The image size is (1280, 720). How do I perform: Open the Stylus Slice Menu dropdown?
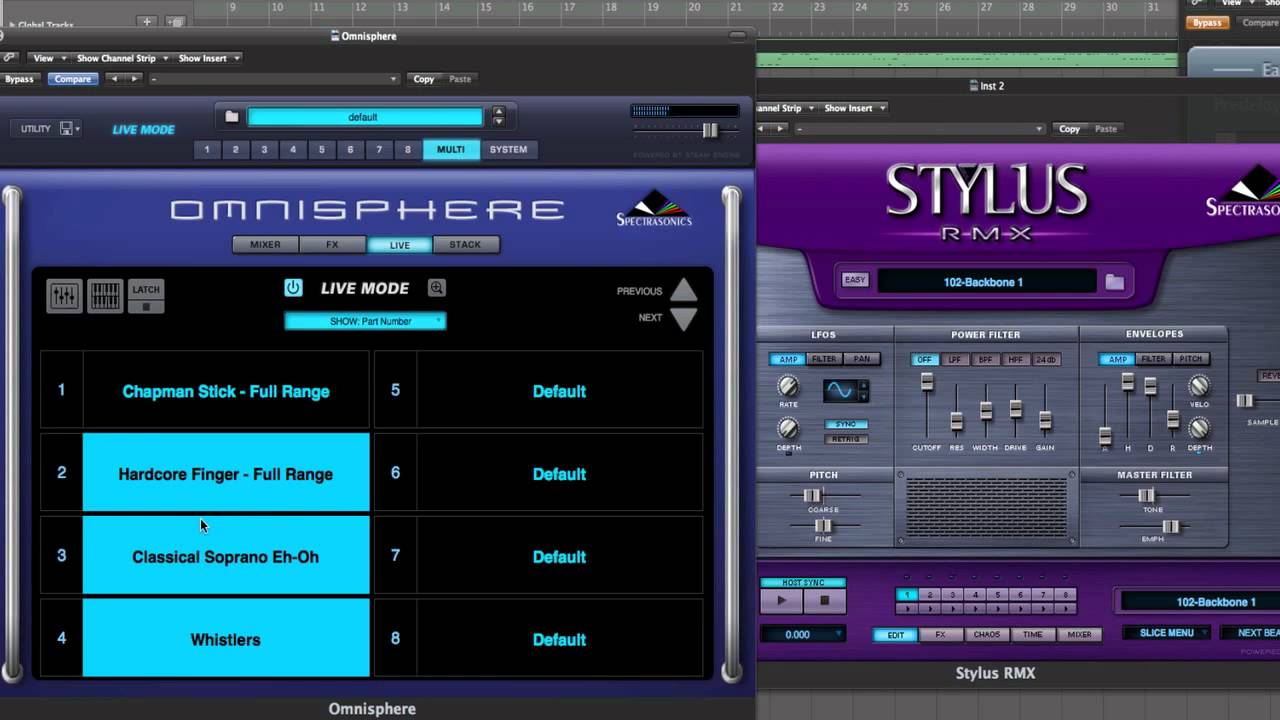click(1167, 633)
